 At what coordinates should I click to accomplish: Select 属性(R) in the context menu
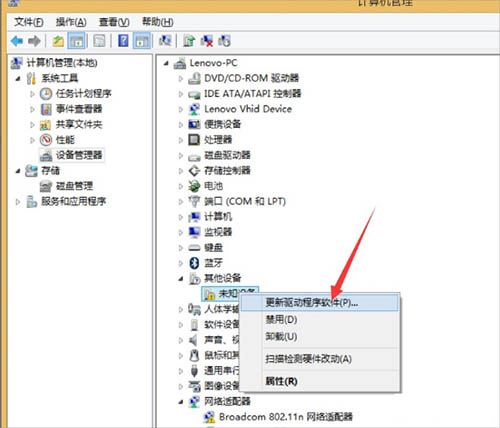coord(281,381)
